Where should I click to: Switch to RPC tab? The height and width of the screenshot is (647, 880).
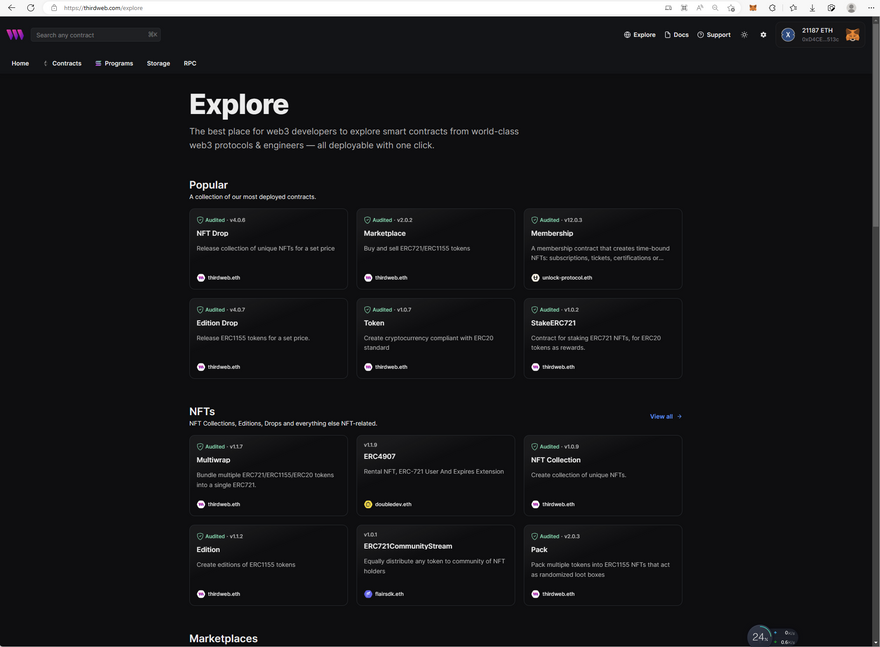point(190,63)
